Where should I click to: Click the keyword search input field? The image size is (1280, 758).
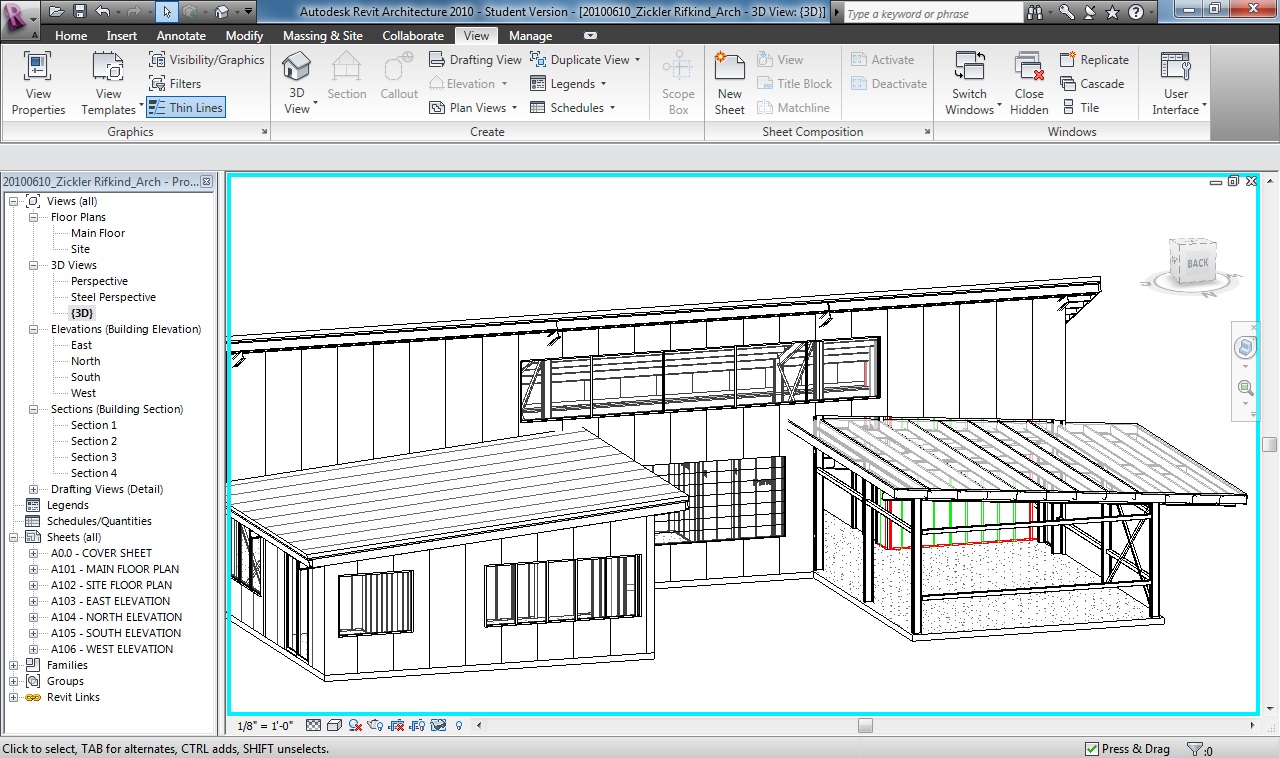coord(930,14)
